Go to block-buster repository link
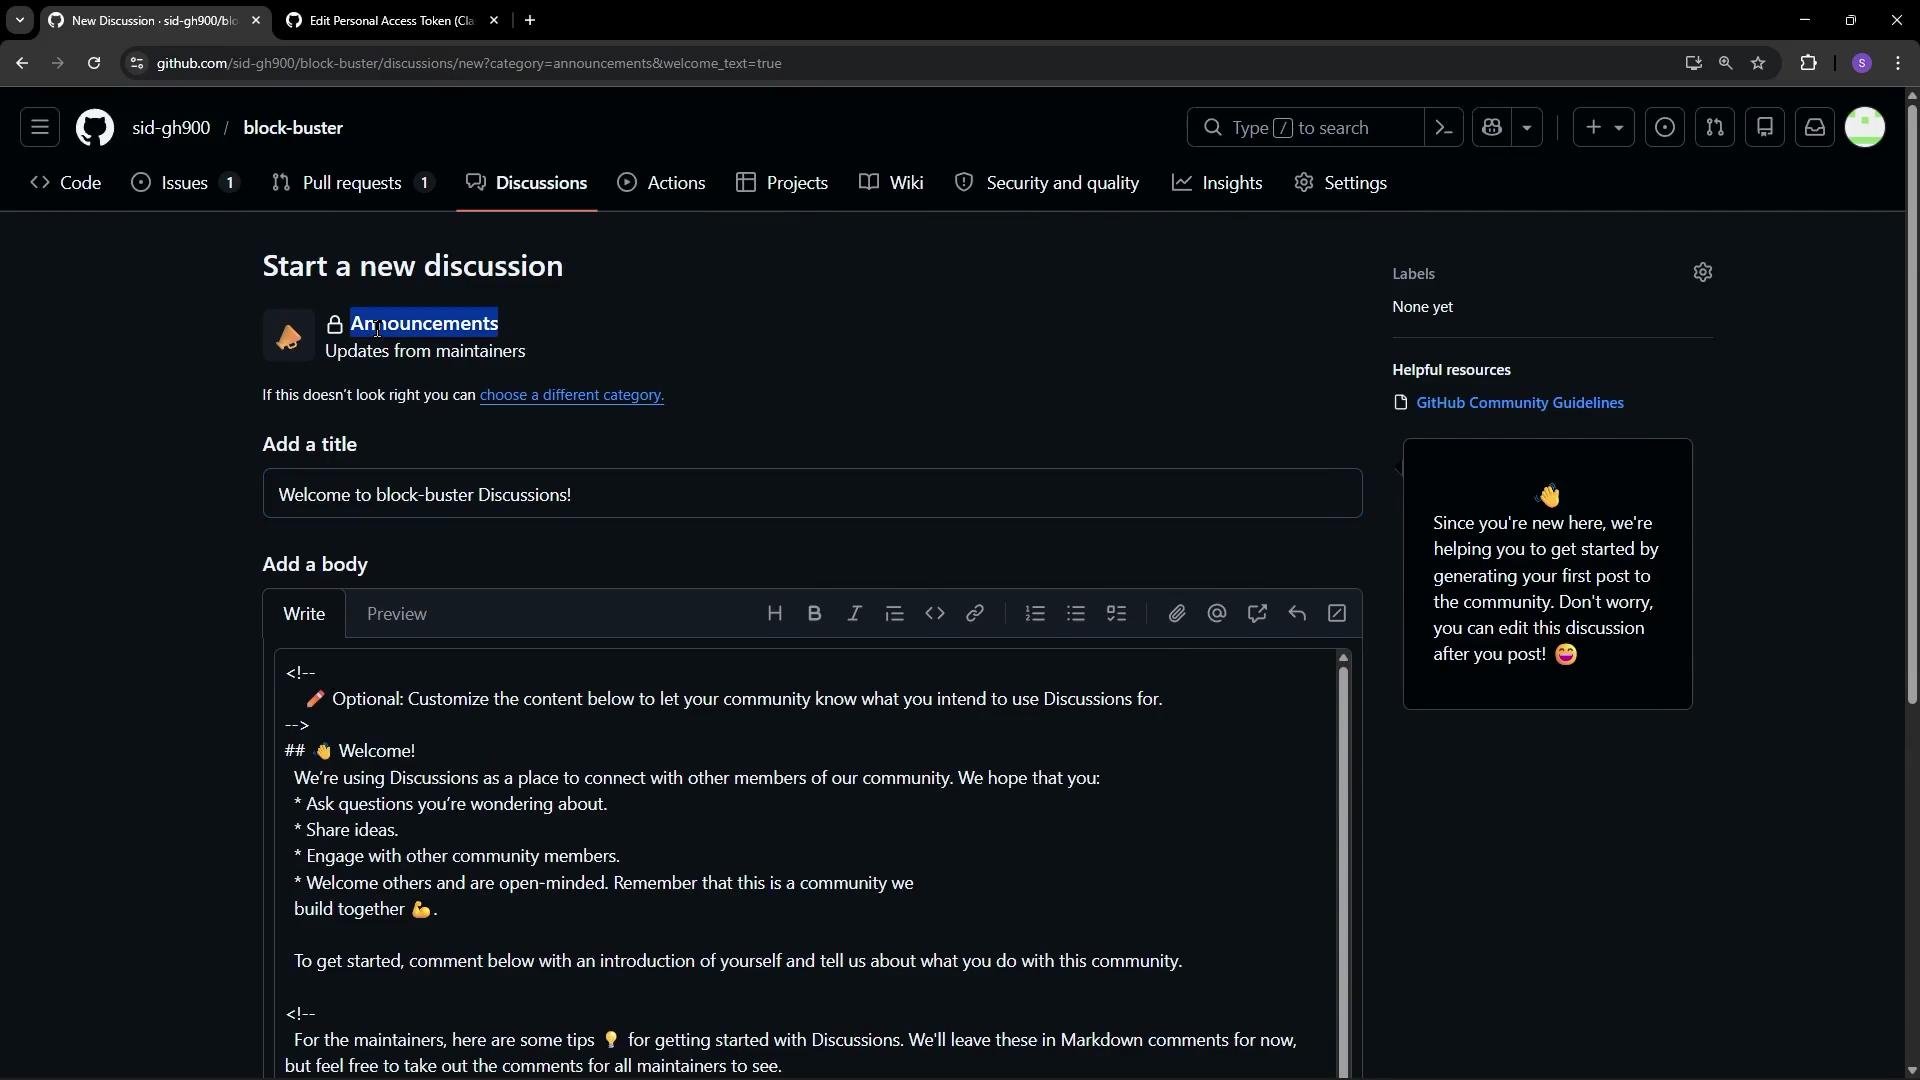The image size is (1920, 1080). pyautogui.click(x=293, y=128)
